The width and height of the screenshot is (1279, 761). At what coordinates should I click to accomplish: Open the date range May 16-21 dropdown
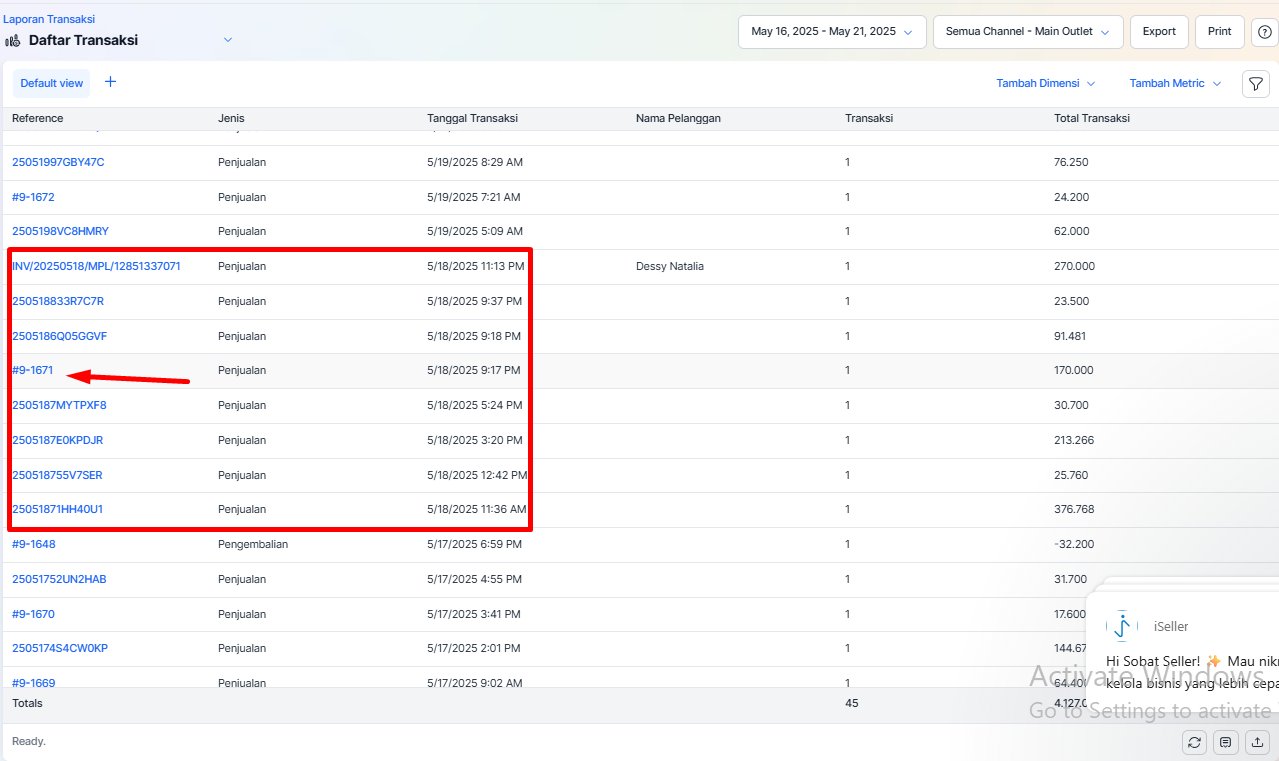832,32
